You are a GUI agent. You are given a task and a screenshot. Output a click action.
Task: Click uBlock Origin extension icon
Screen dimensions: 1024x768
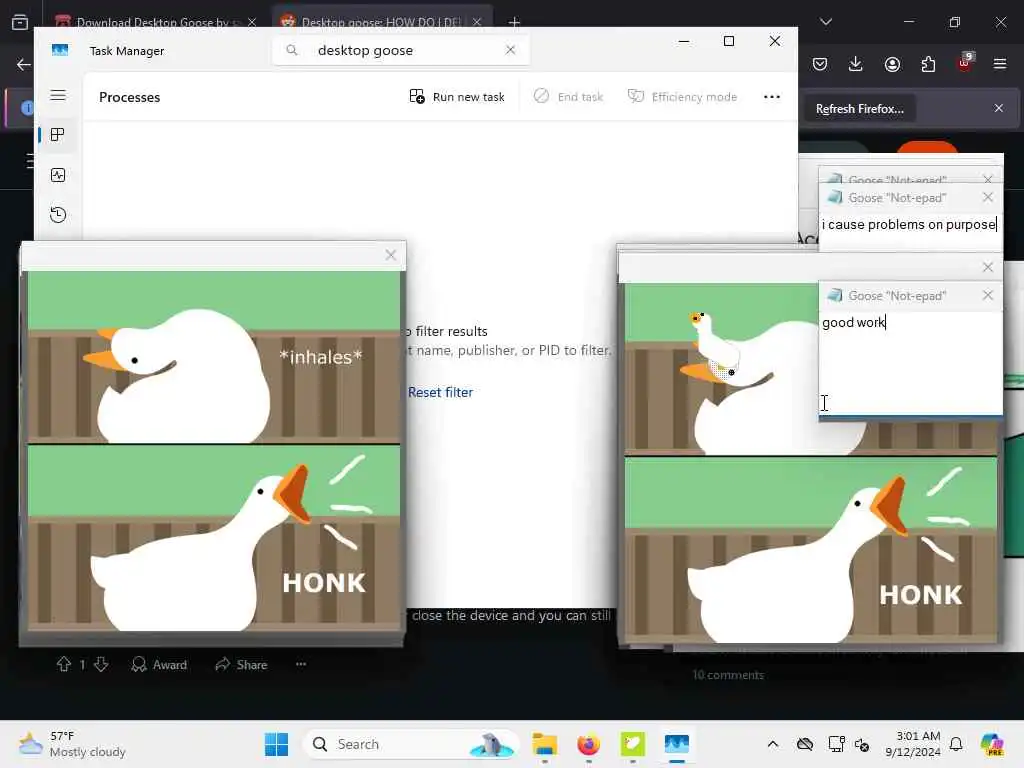coord(964,63)
